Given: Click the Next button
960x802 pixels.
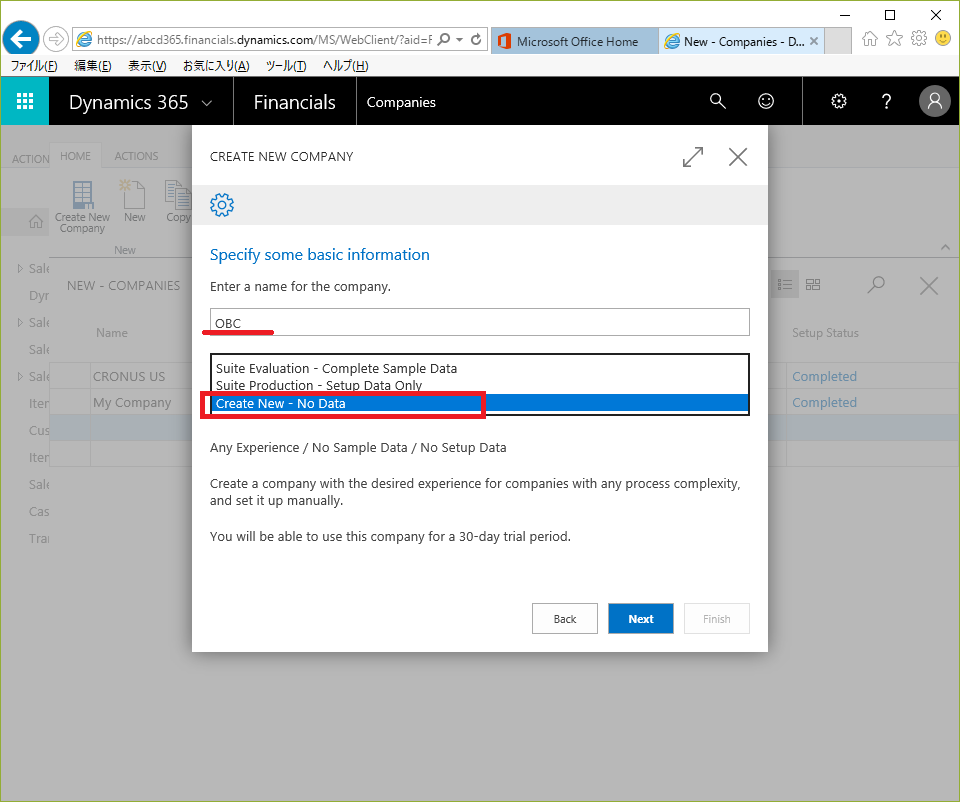Looking at the screenshot, I should click(640, 618).
